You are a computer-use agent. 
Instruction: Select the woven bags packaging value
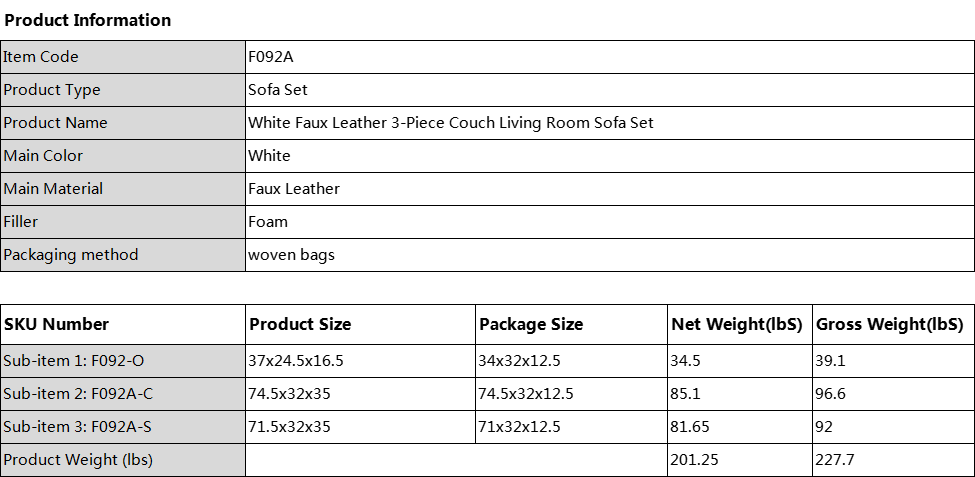coord(291,255)
